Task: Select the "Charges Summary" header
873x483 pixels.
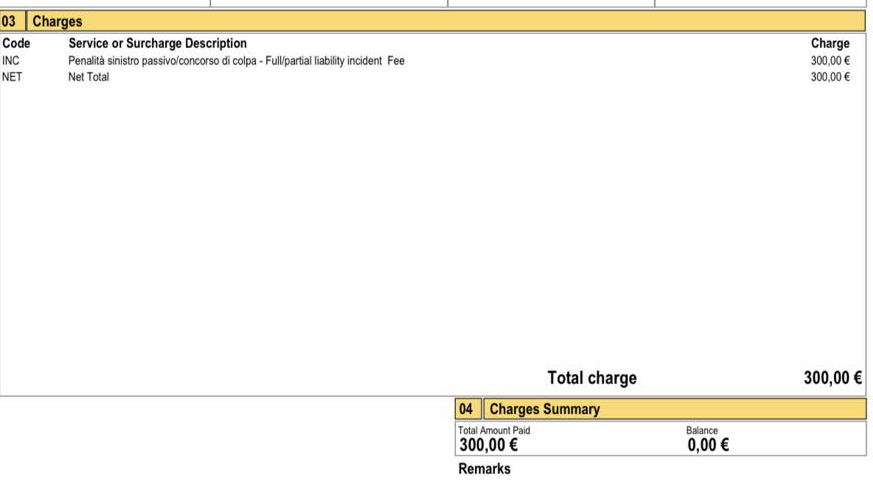Action: (675, 409)
